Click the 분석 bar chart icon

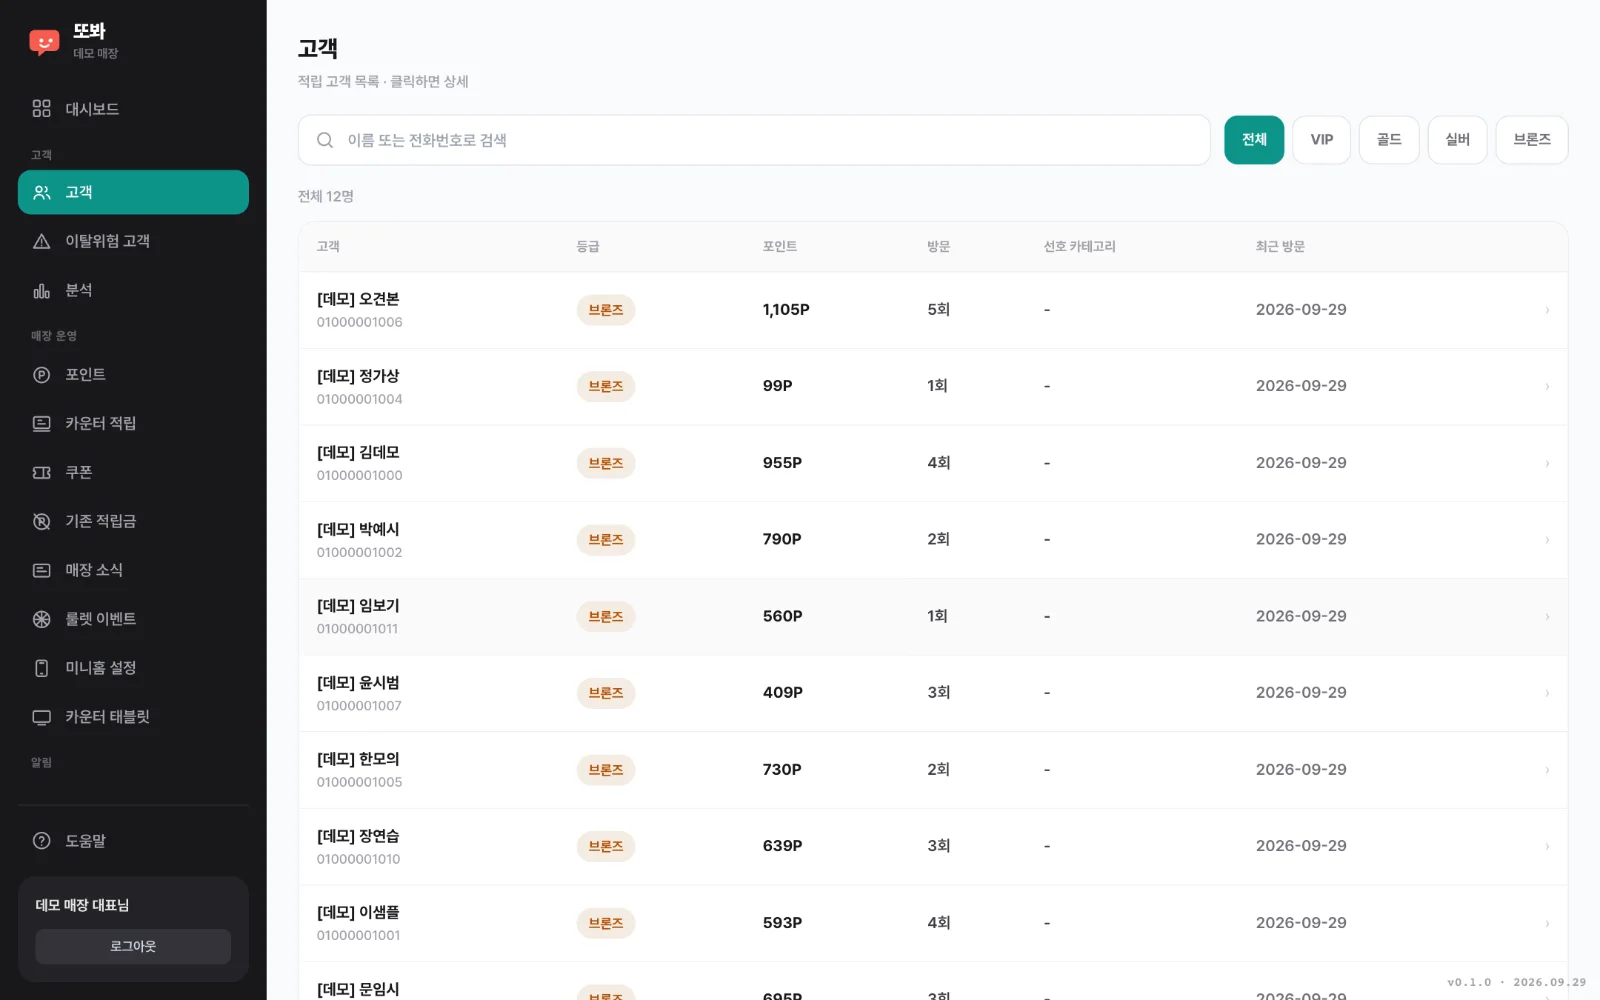41,290
